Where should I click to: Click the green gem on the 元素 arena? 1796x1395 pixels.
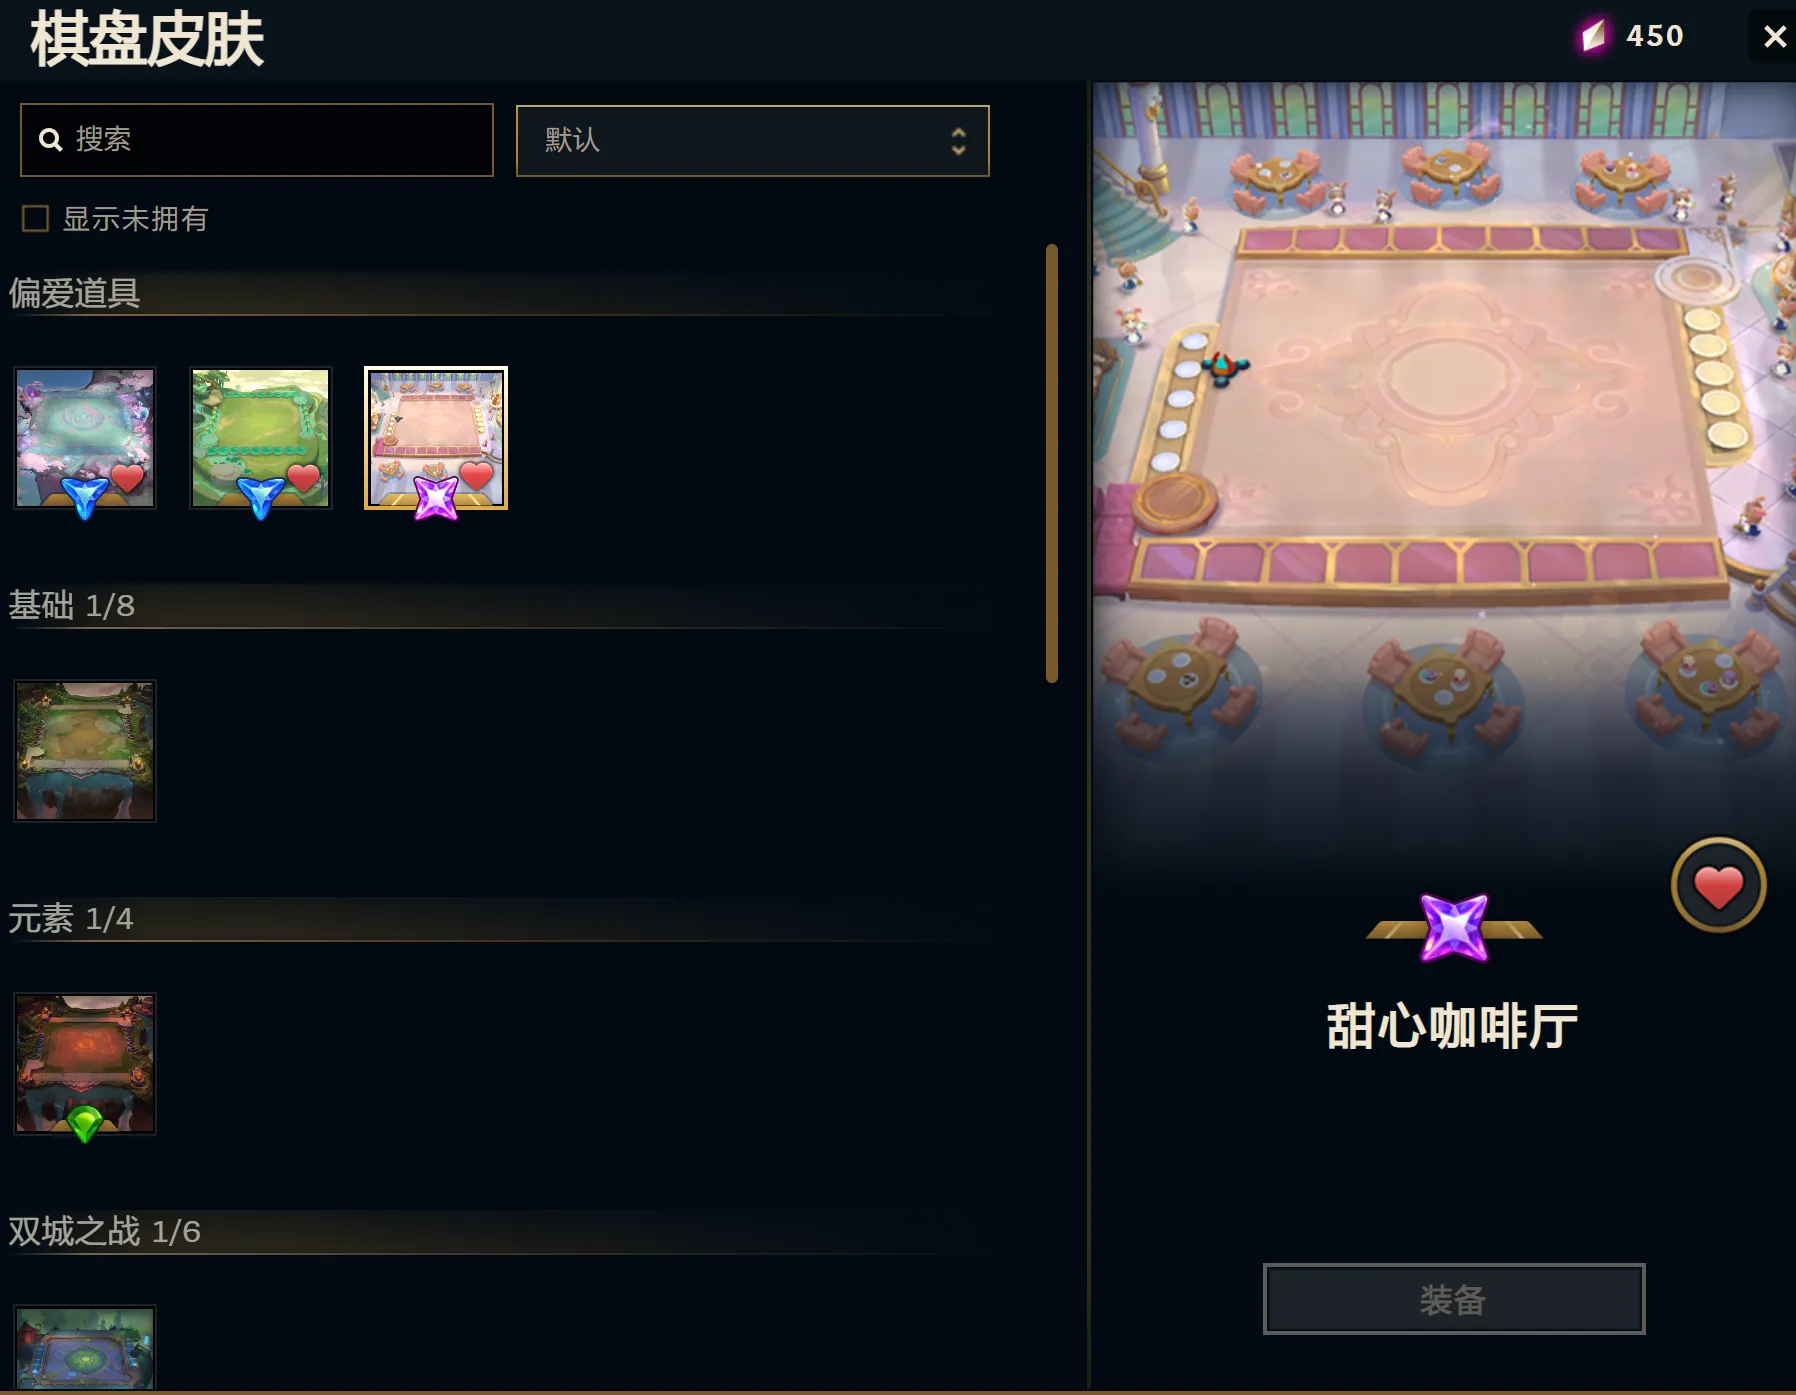click(x=85, y=1124)
